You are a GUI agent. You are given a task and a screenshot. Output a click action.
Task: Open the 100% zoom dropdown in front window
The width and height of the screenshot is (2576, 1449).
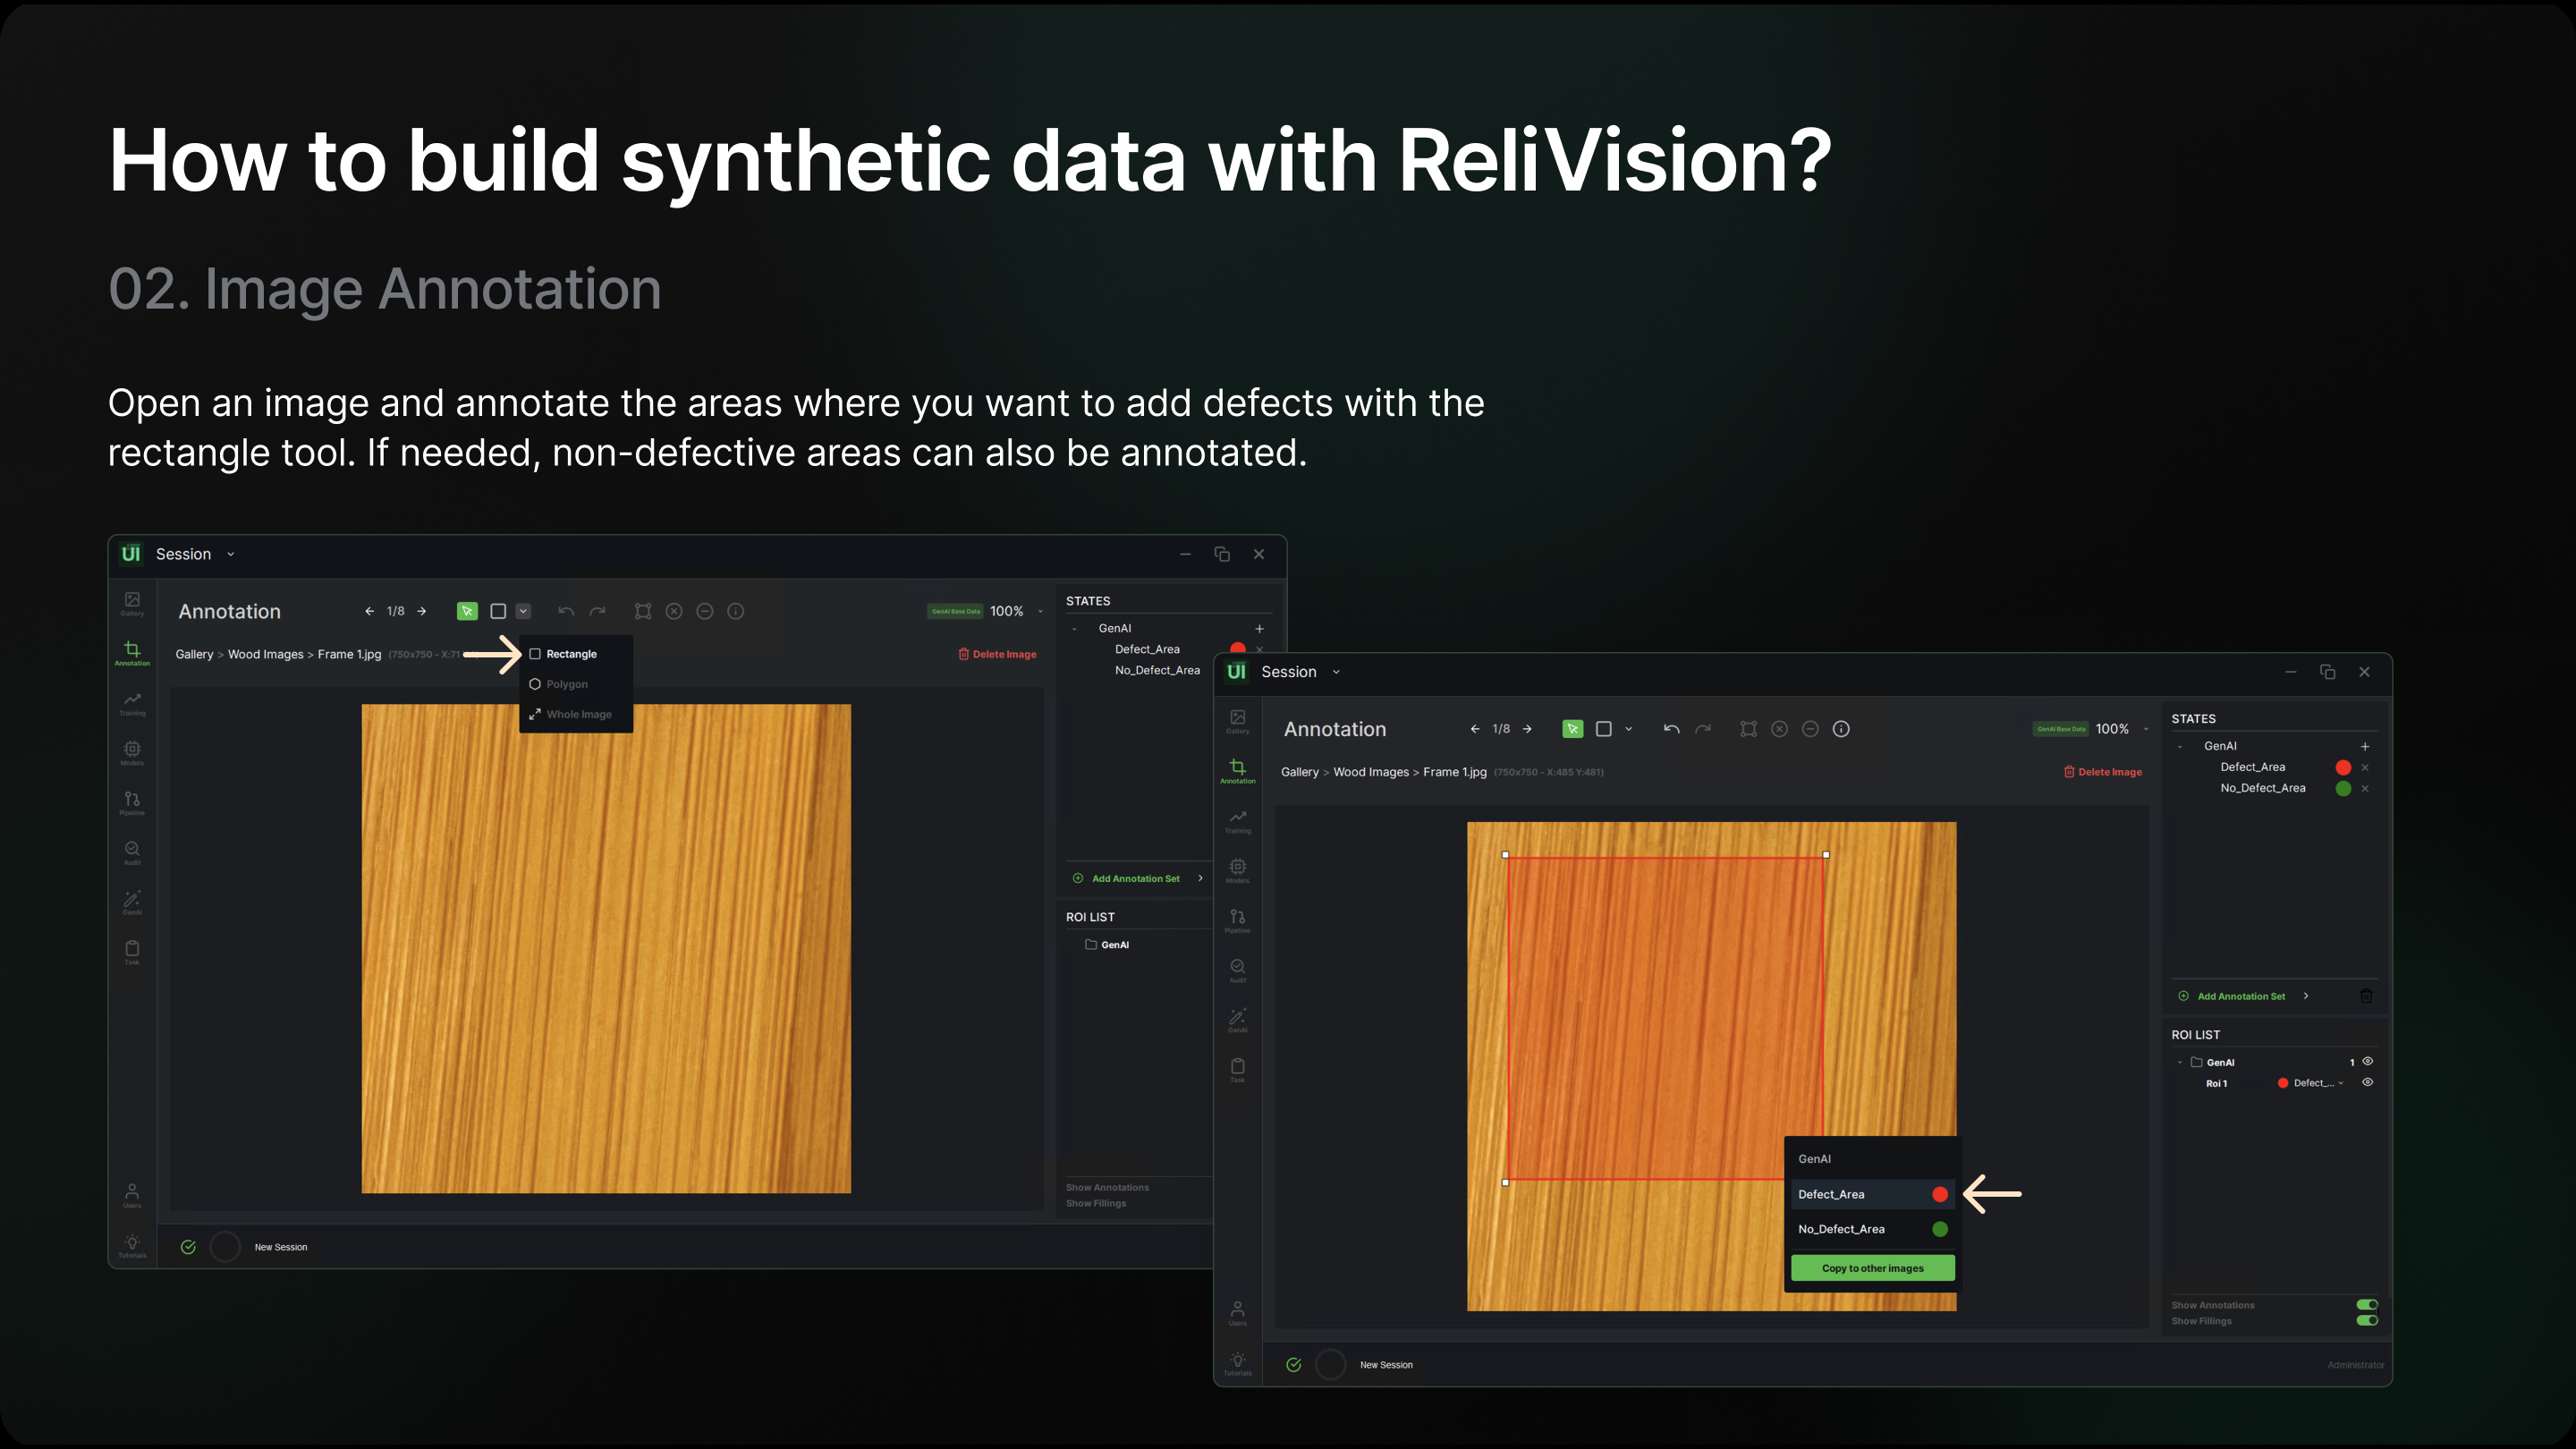pos(2146,729)
